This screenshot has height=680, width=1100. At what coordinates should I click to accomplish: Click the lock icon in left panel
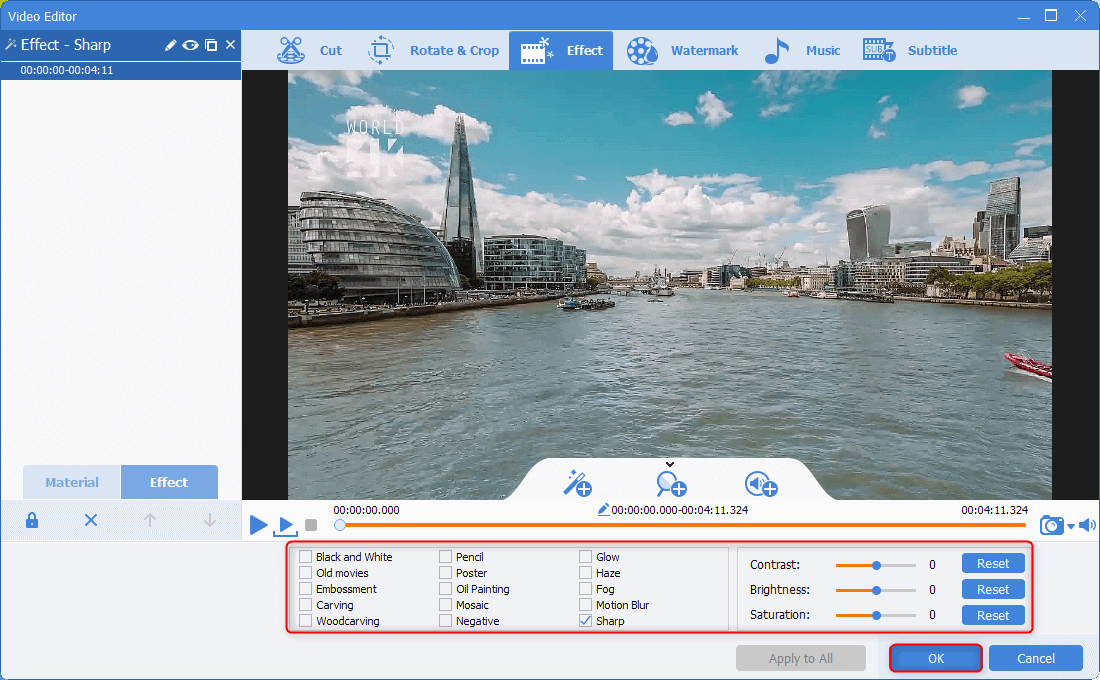click(x=32, y=520)
